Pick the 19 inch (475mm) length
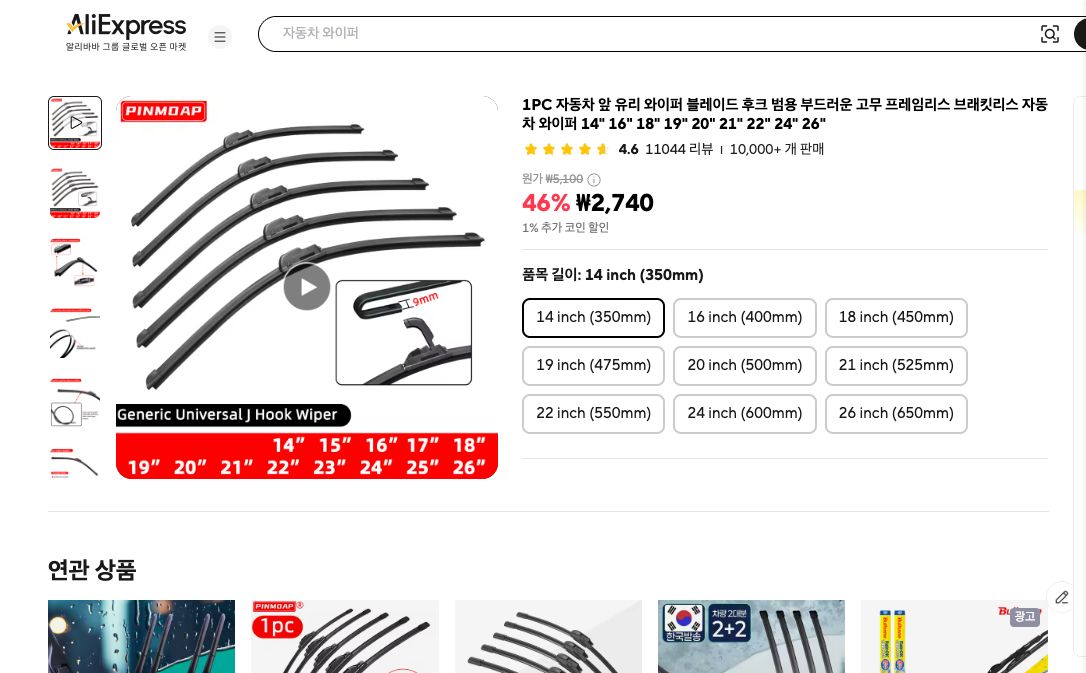 (593, 366)
